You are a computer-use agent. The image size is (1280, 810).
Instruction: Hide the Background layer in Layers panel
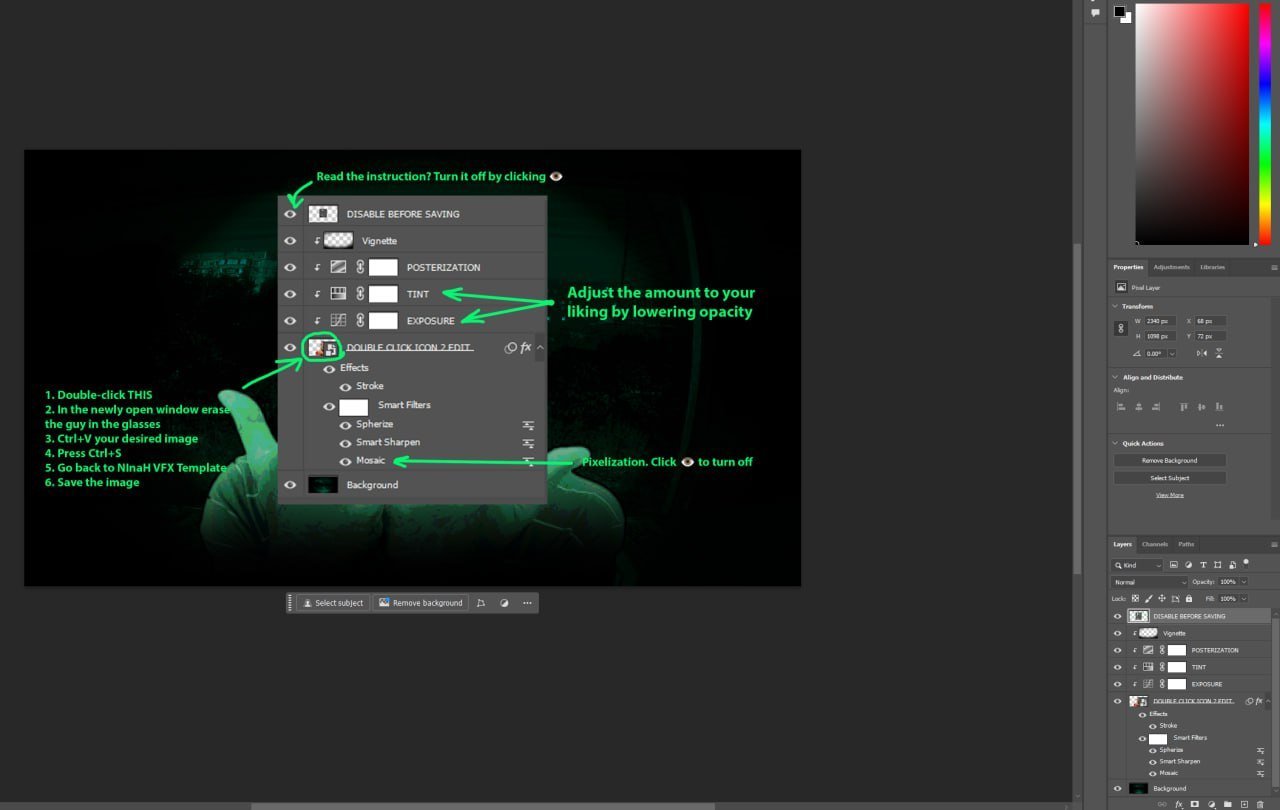click(x=1118, y=788)
